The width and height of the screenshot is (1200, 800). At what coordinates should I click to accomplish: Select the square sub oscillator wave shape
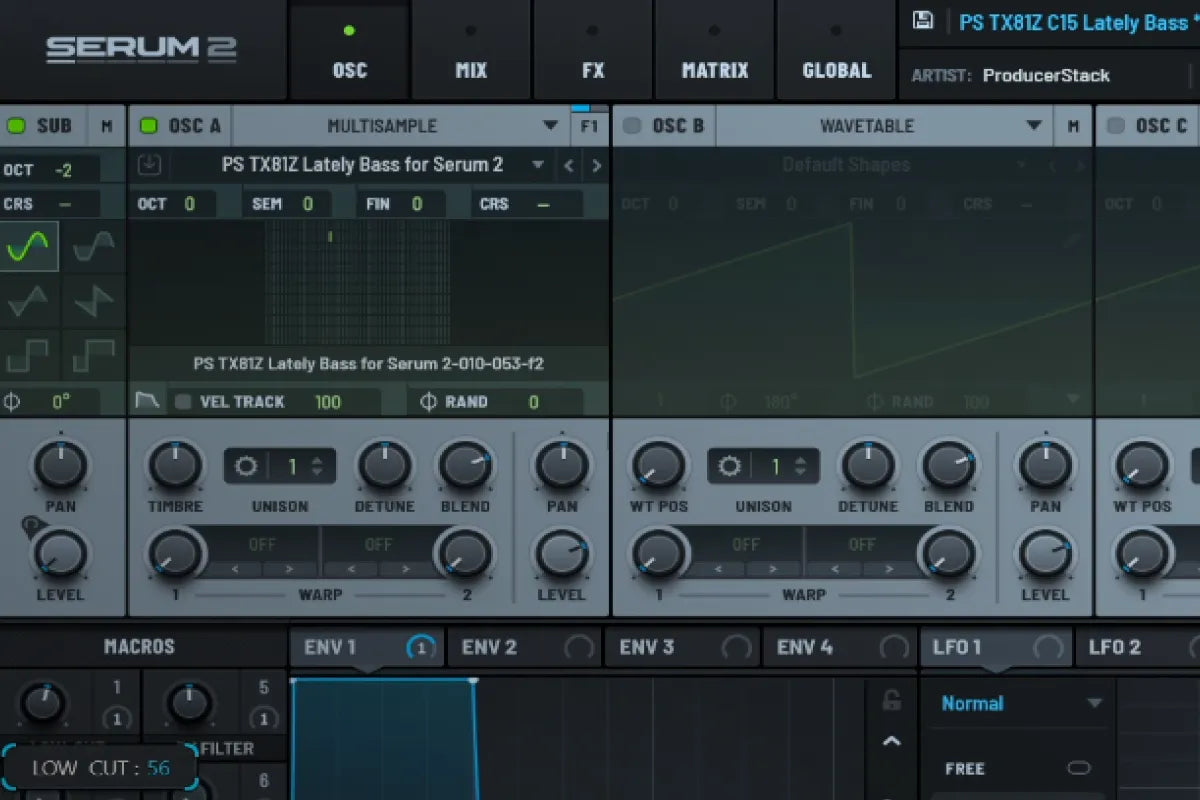[29, 355]
